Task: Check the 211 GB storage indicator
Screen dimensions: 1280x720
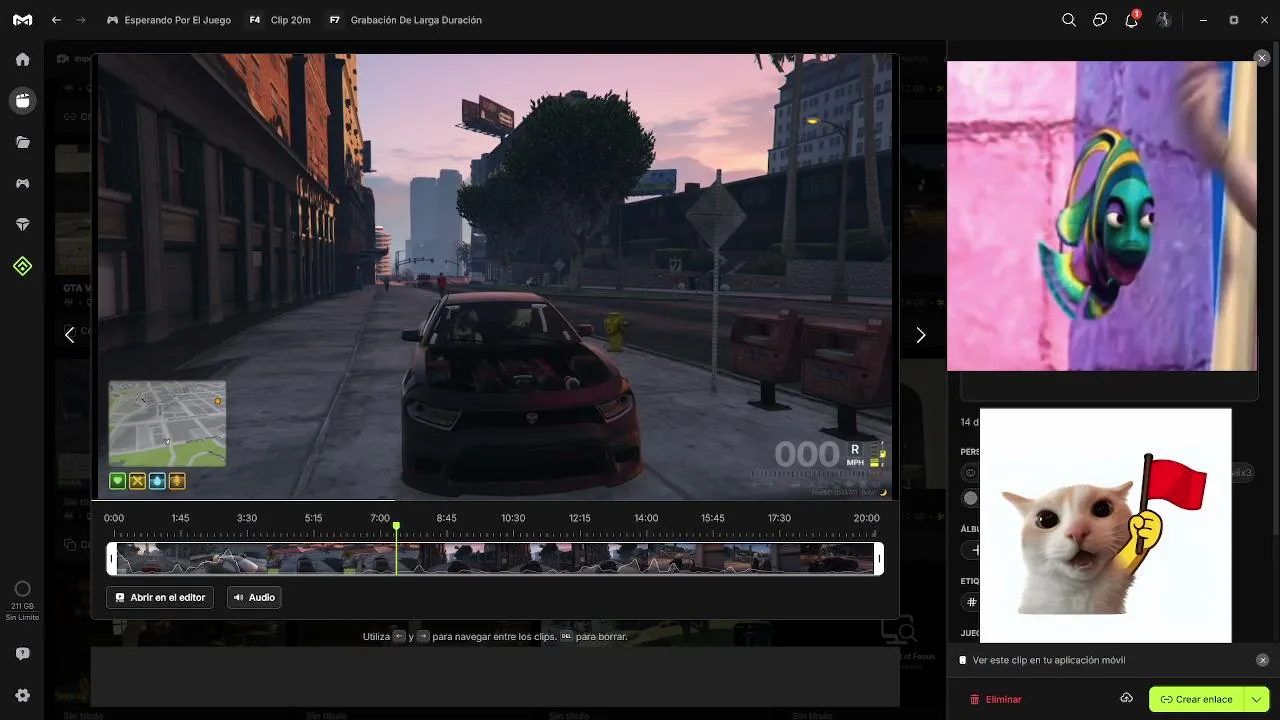Action: tap(22, 601)
